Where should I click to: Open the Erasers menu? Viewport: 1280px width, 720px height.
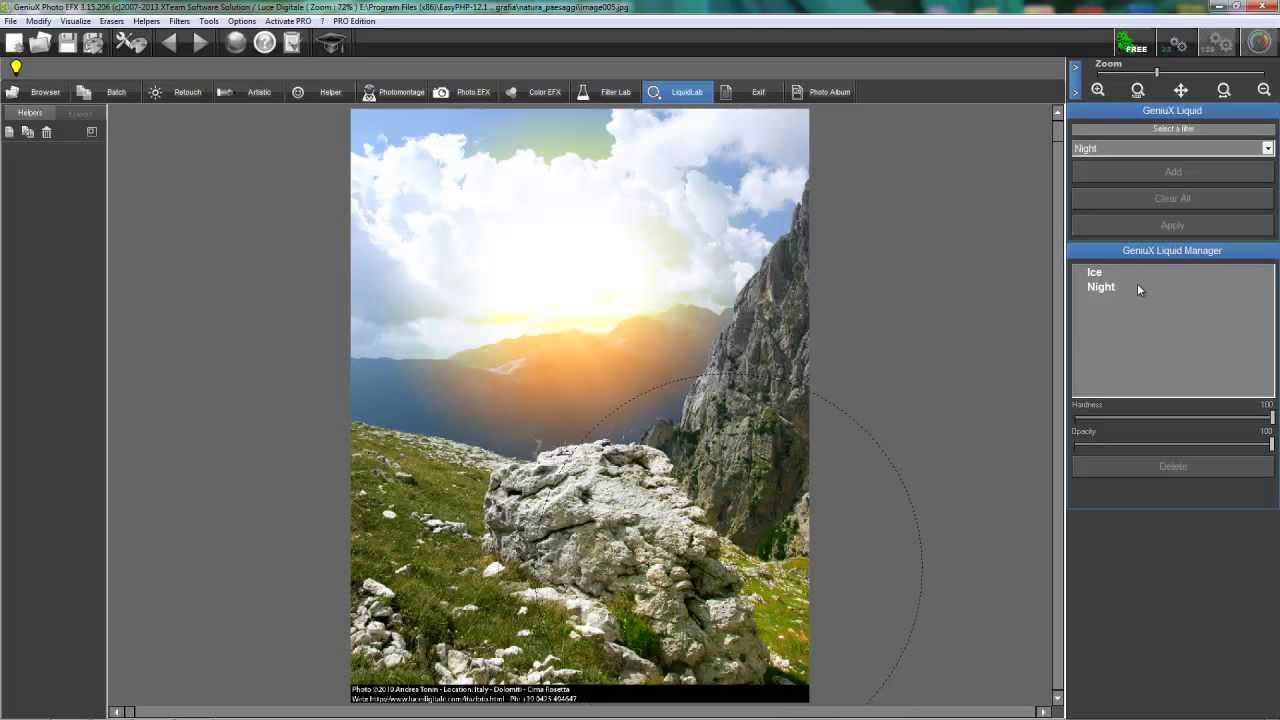coord(112,21)
